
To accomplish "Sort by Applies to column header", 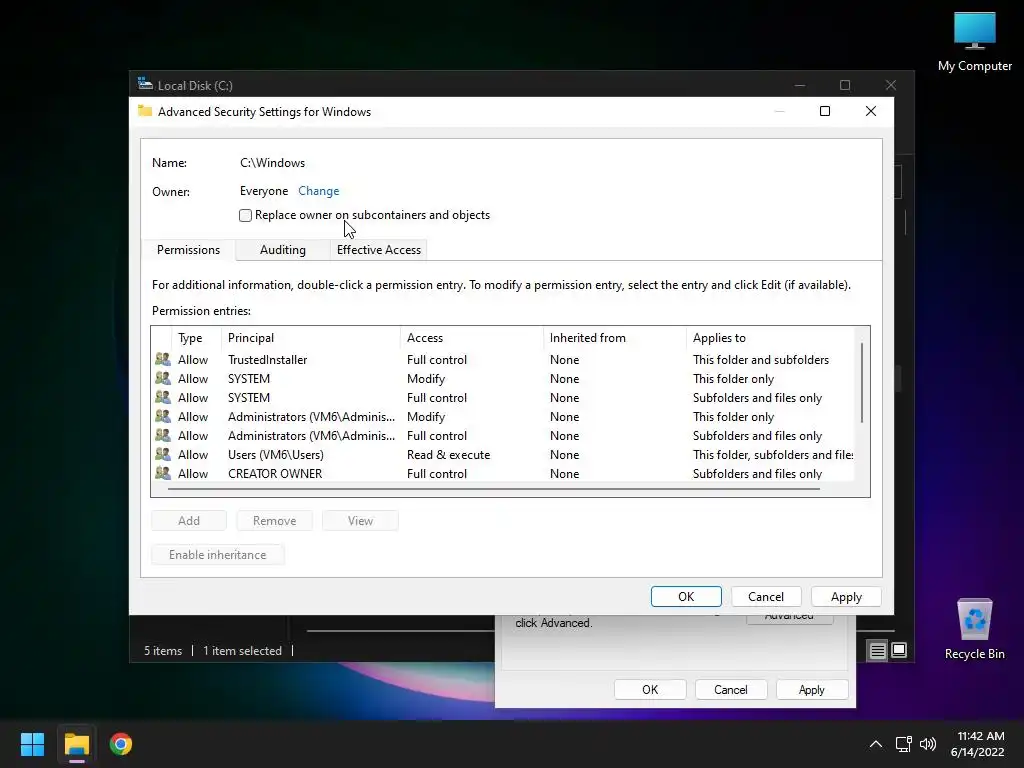I will (x=770, y=338).
